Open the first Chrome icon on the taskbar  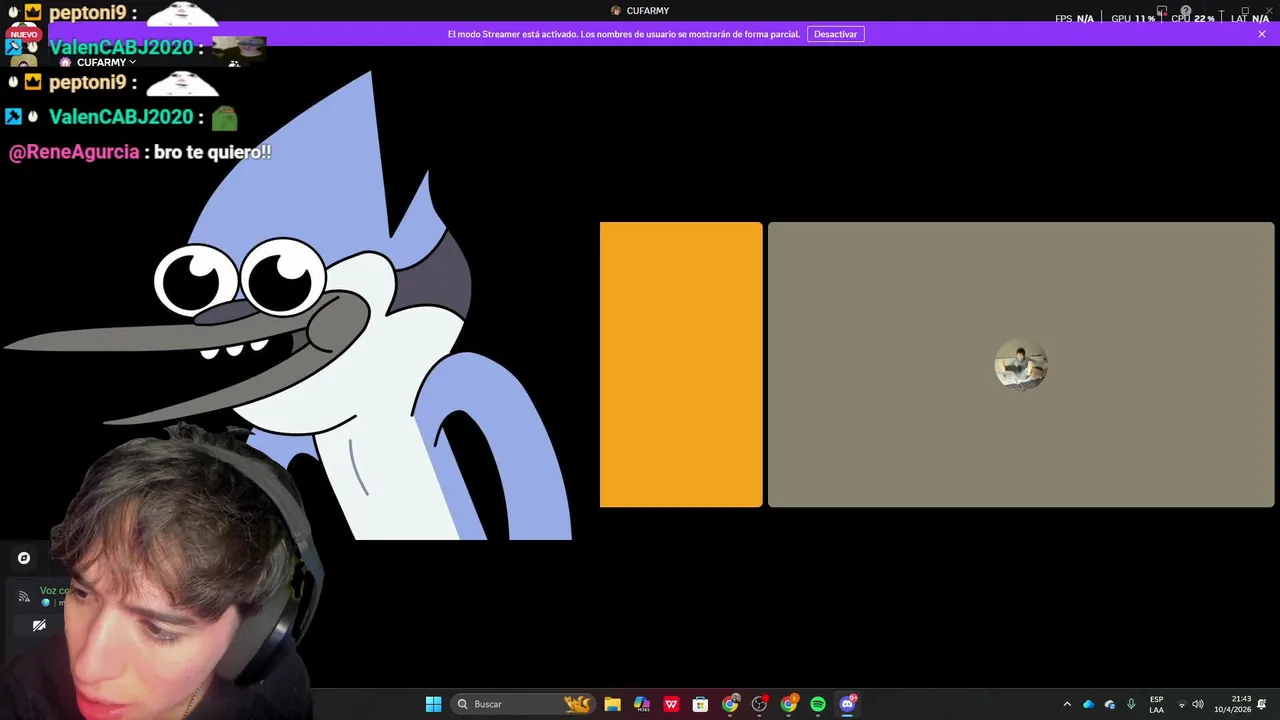(x=730, y=704)
